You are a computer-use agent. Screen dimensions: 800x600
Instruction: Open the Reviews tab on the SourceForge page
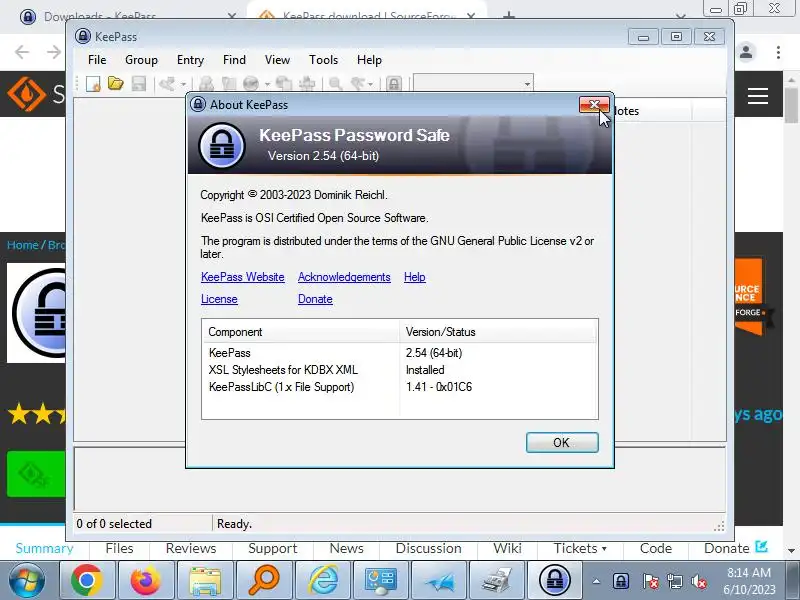[x=191, y=548]
